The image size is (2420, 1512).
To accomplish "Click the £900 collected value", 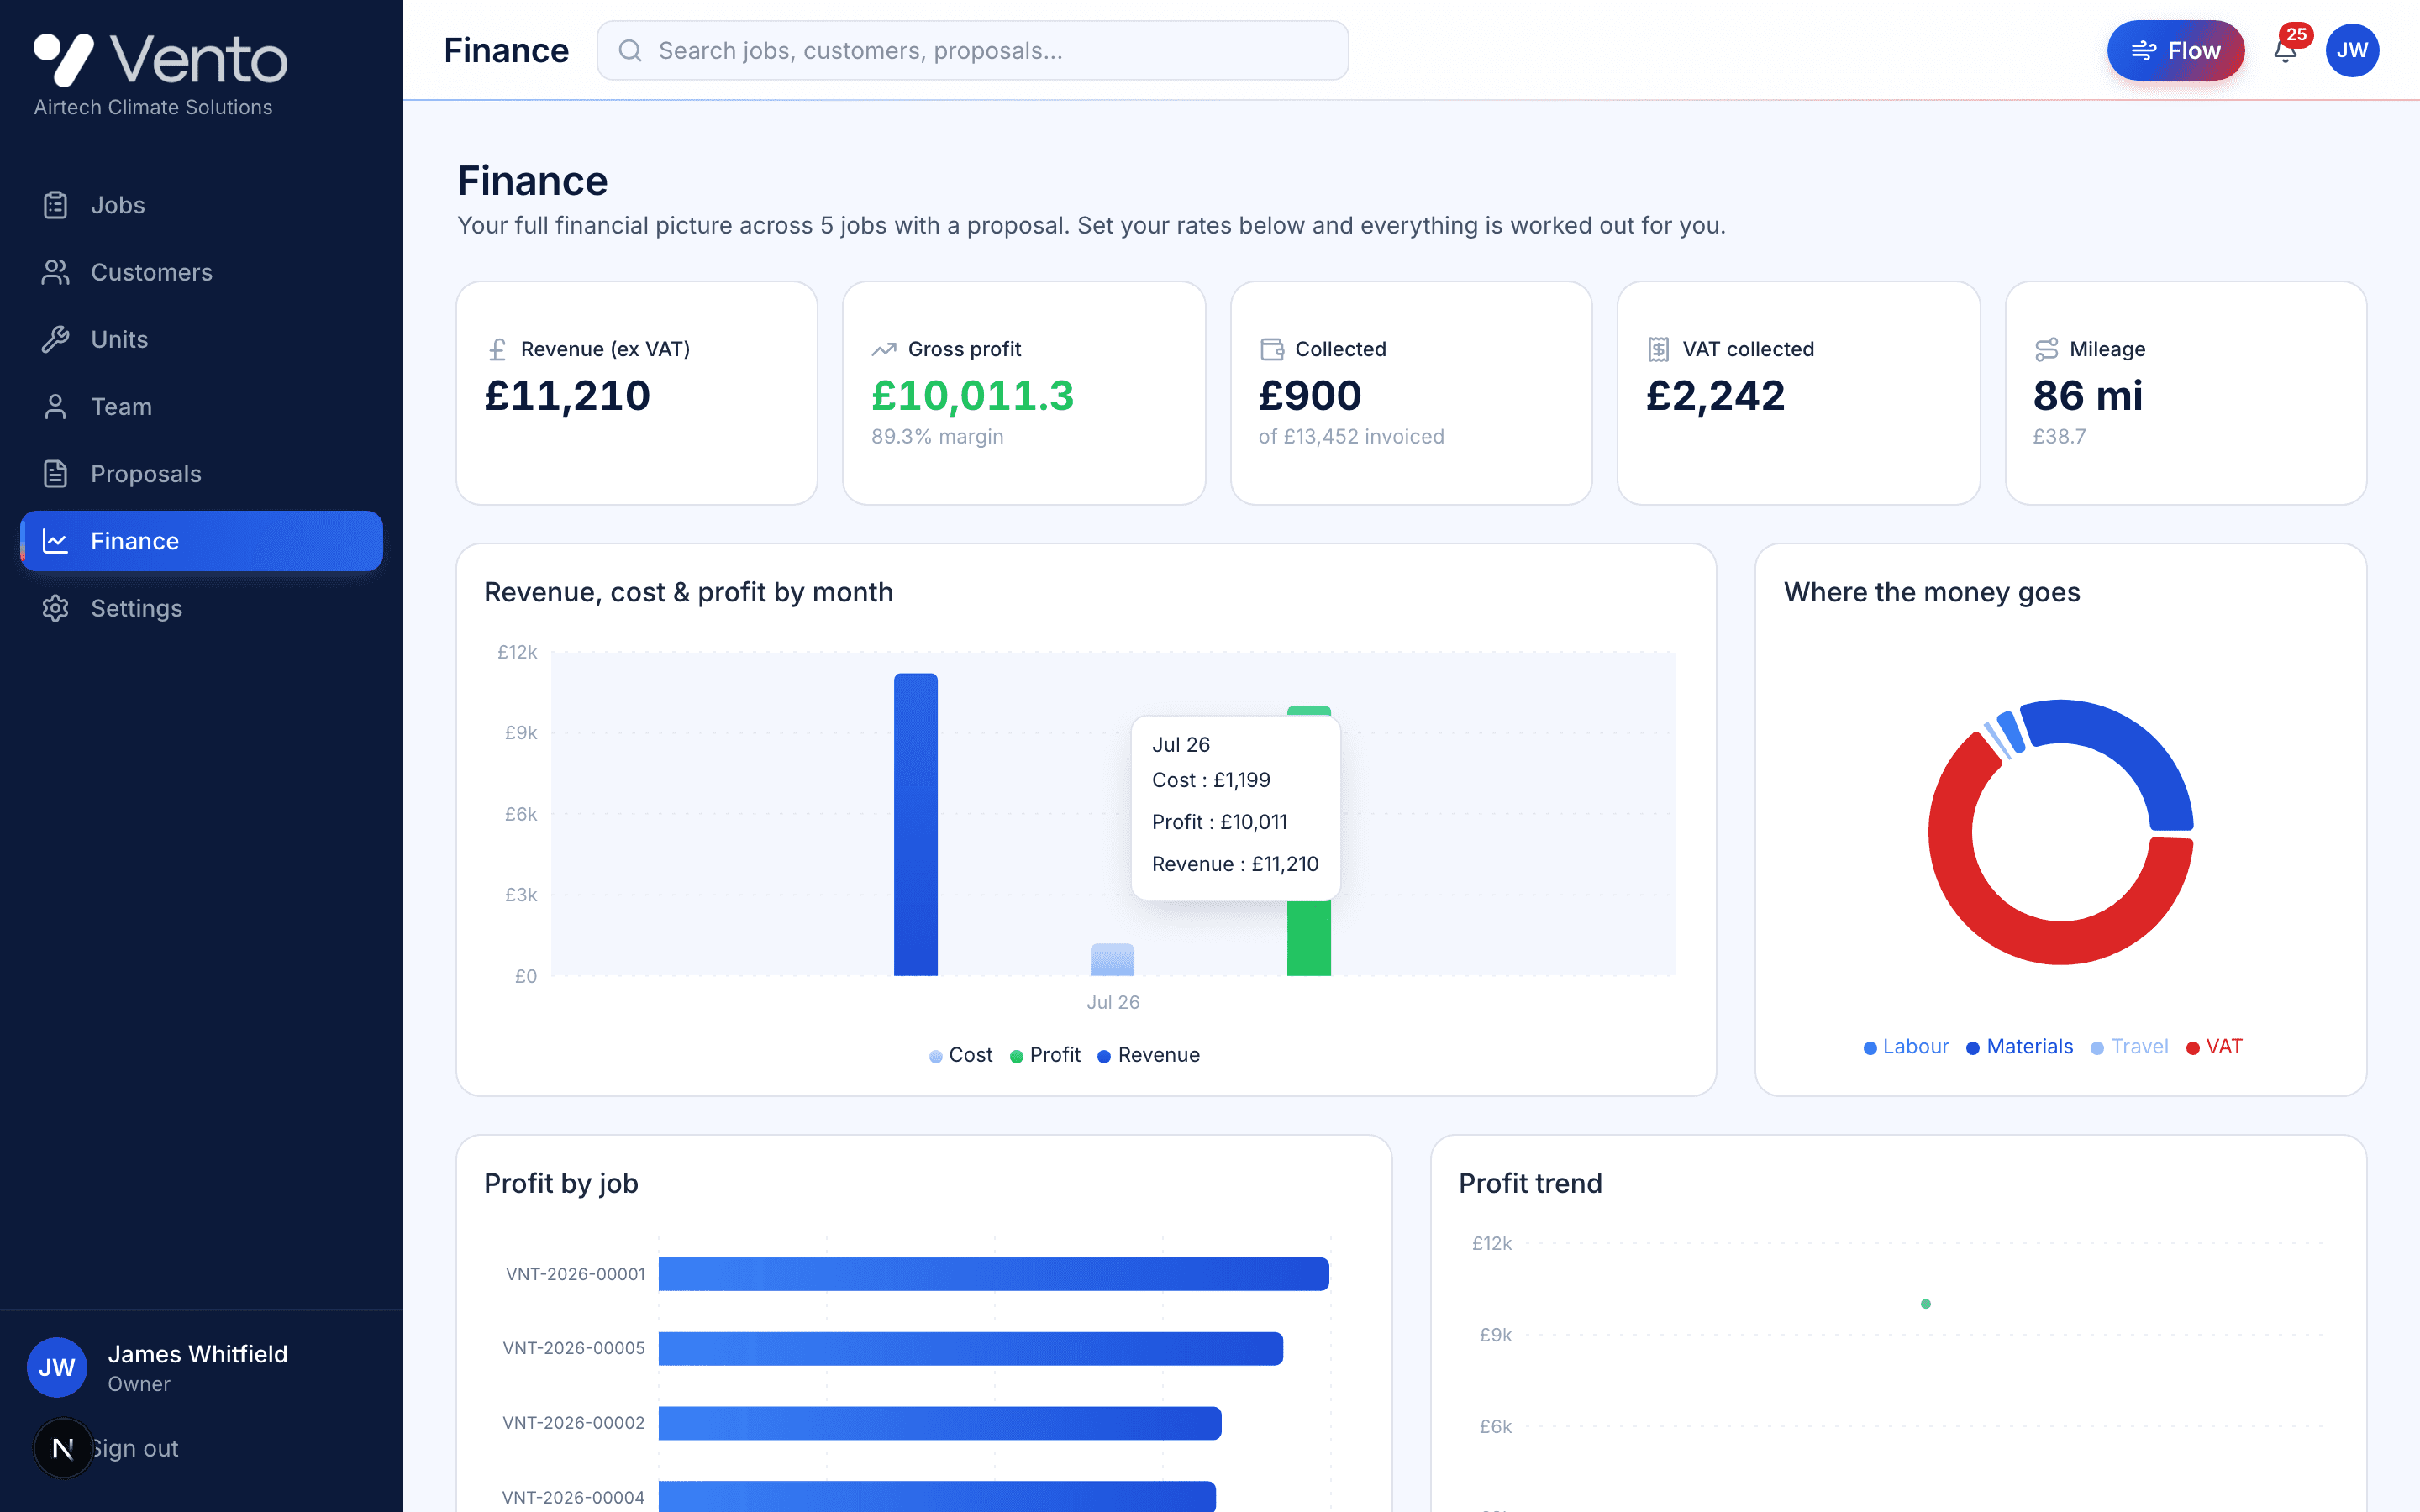I will (1310, 396).
